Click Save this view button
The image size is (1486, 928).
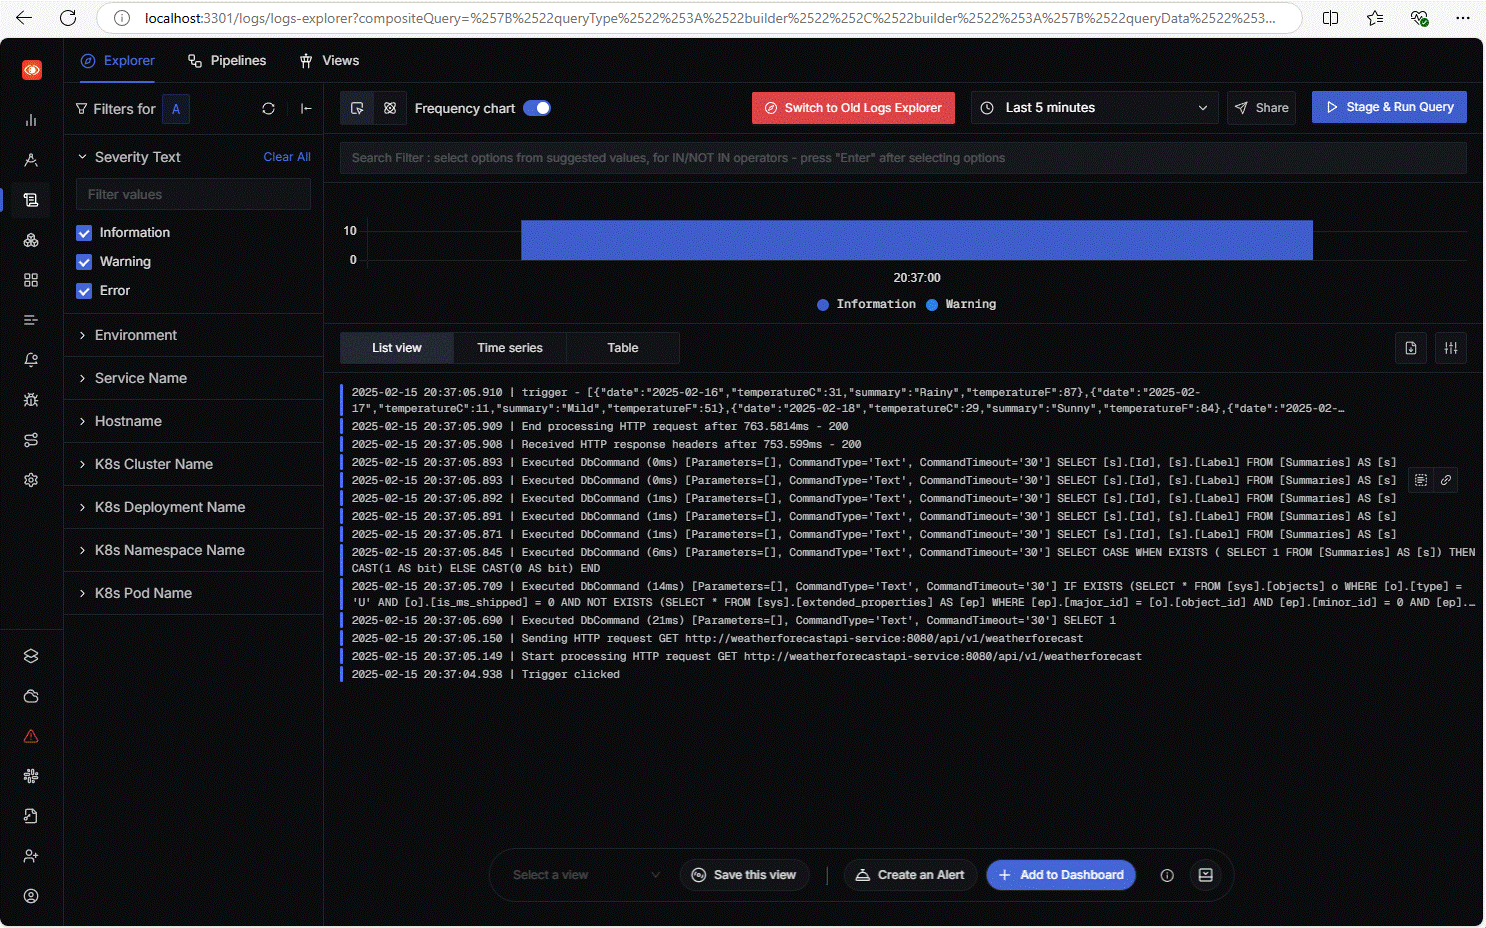point(744,875)
